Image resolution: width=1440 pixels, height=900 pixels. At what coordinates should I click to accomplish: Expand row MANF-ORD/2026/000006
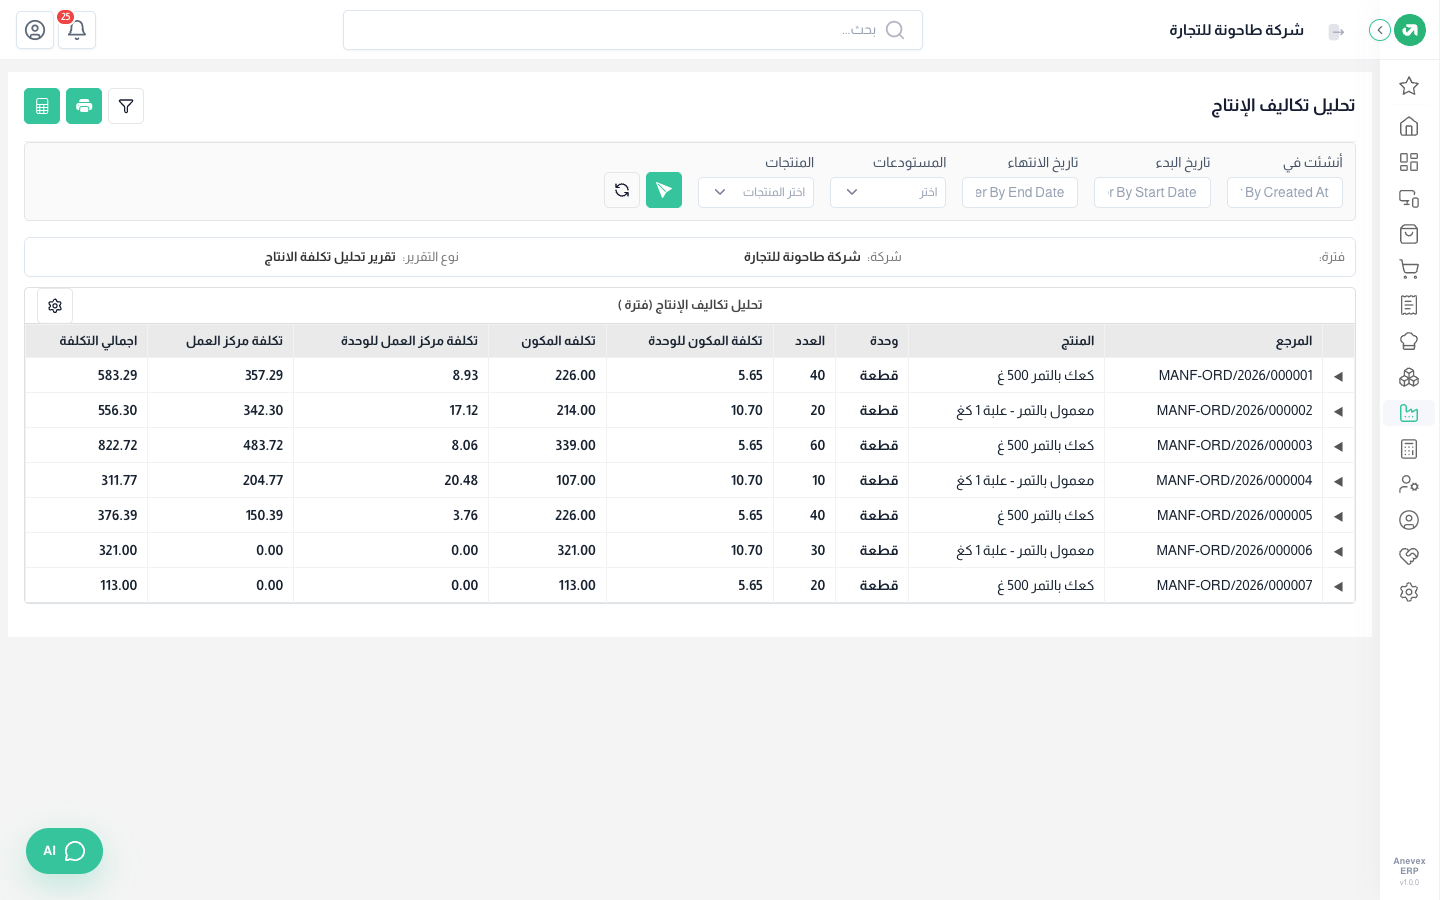(x=1338, y=551)
